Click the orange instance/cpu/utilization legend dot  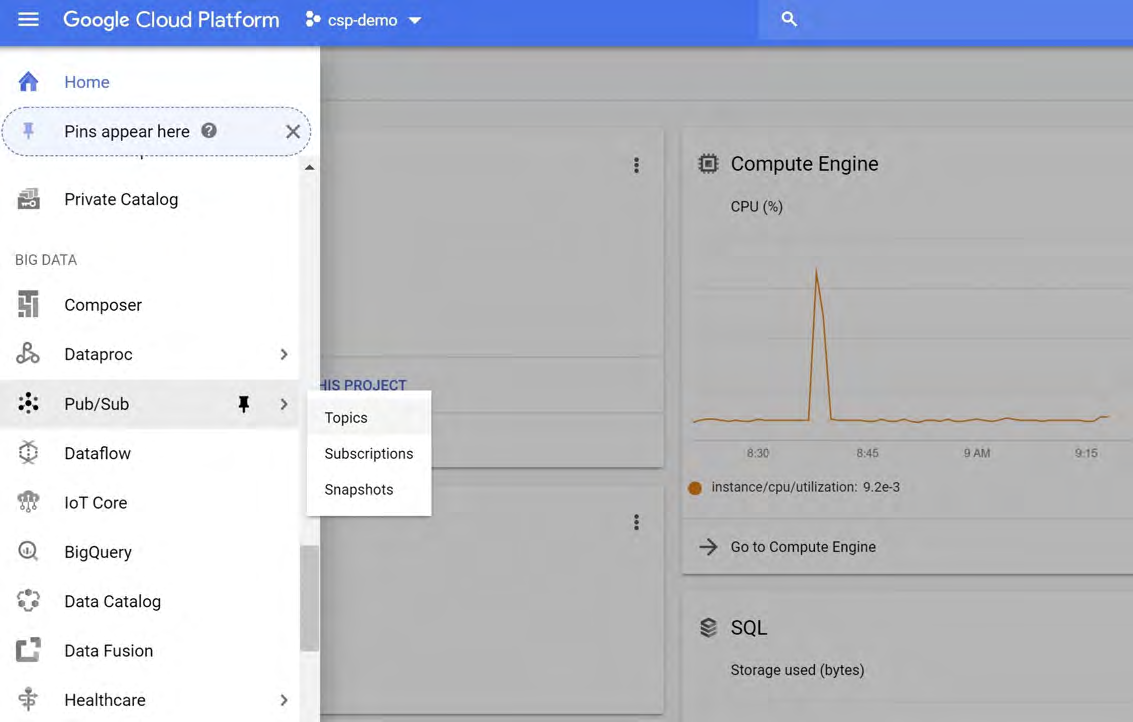click(x=695, y=488)
